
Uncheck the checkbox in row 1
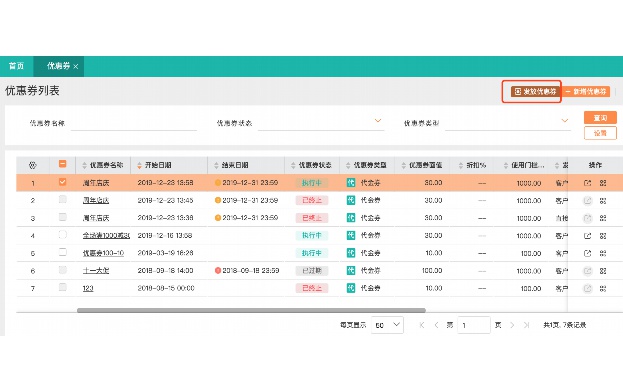62,182
